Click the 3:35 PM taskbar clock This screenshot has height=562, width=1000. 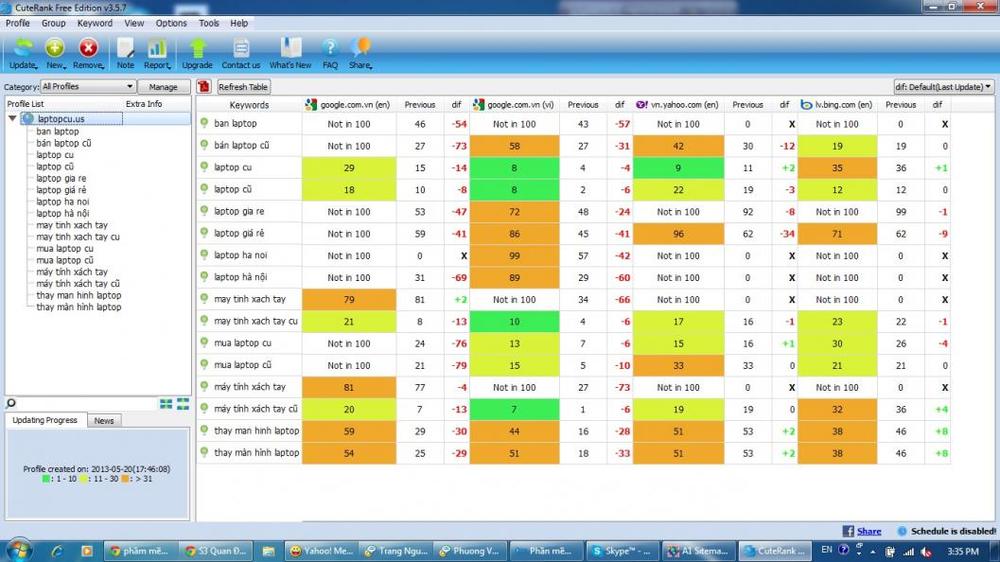pyautogui.click(x=963, y=551)
